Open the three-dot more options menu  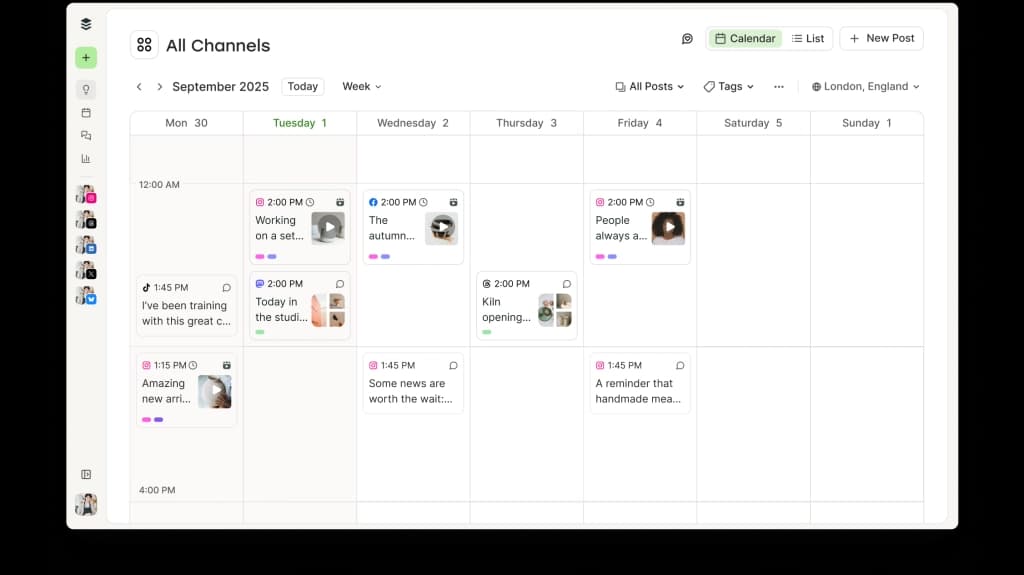[x=779, y=87]
